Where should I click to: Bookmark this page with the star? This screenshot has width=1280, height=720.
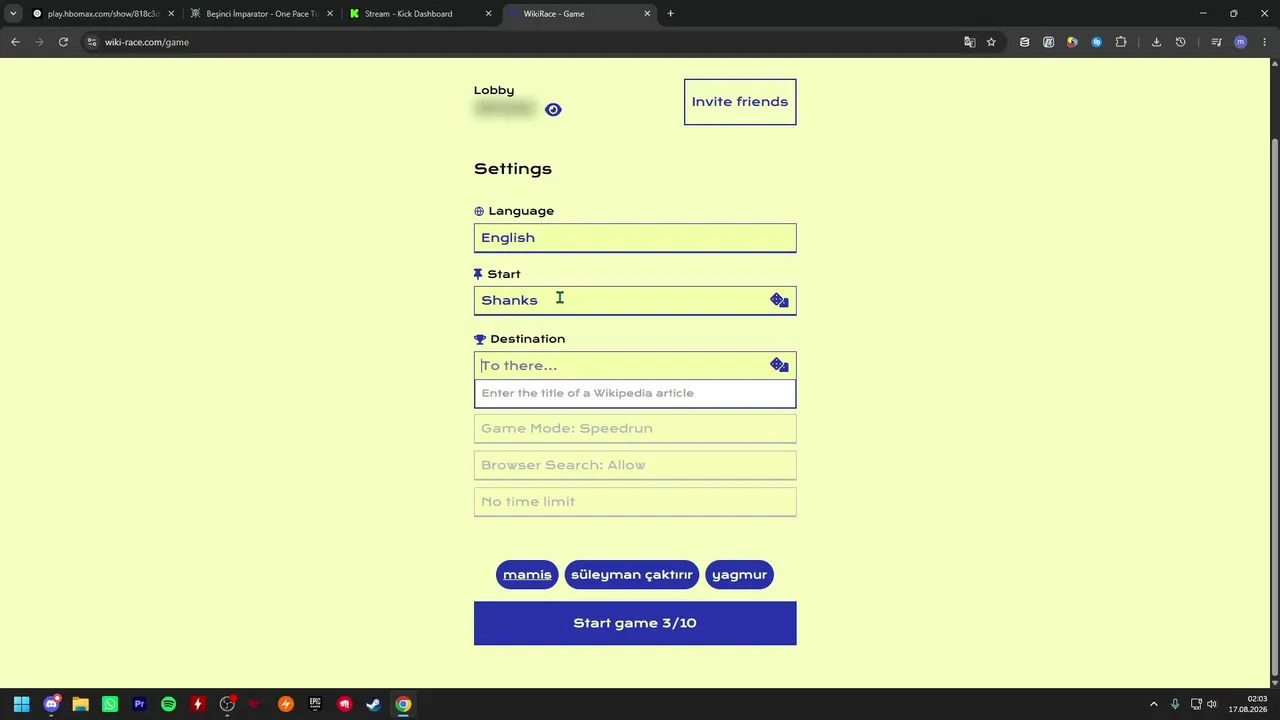[991, 42]
